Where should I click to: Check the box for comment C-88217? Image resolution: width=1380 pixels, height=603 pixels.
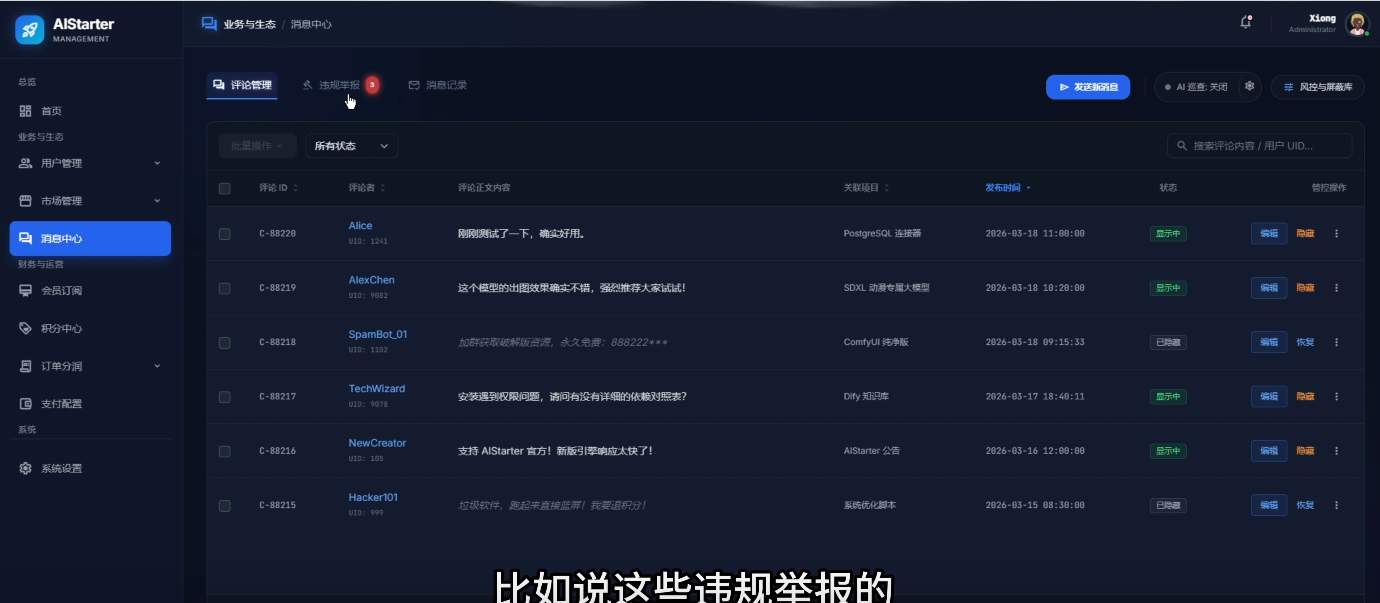click(x=224, y=397)
